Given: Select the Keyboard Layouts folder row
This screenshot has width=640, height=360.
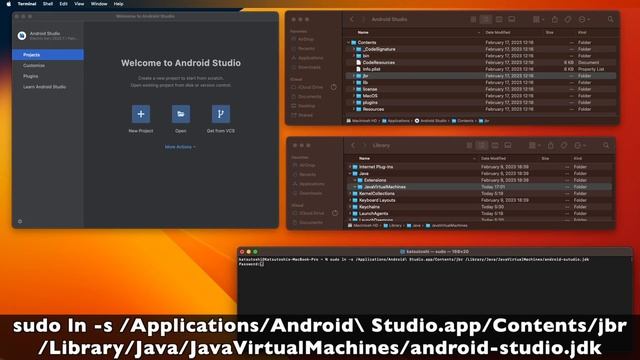Looking at the screenshot, I should (x=479, y=200).
